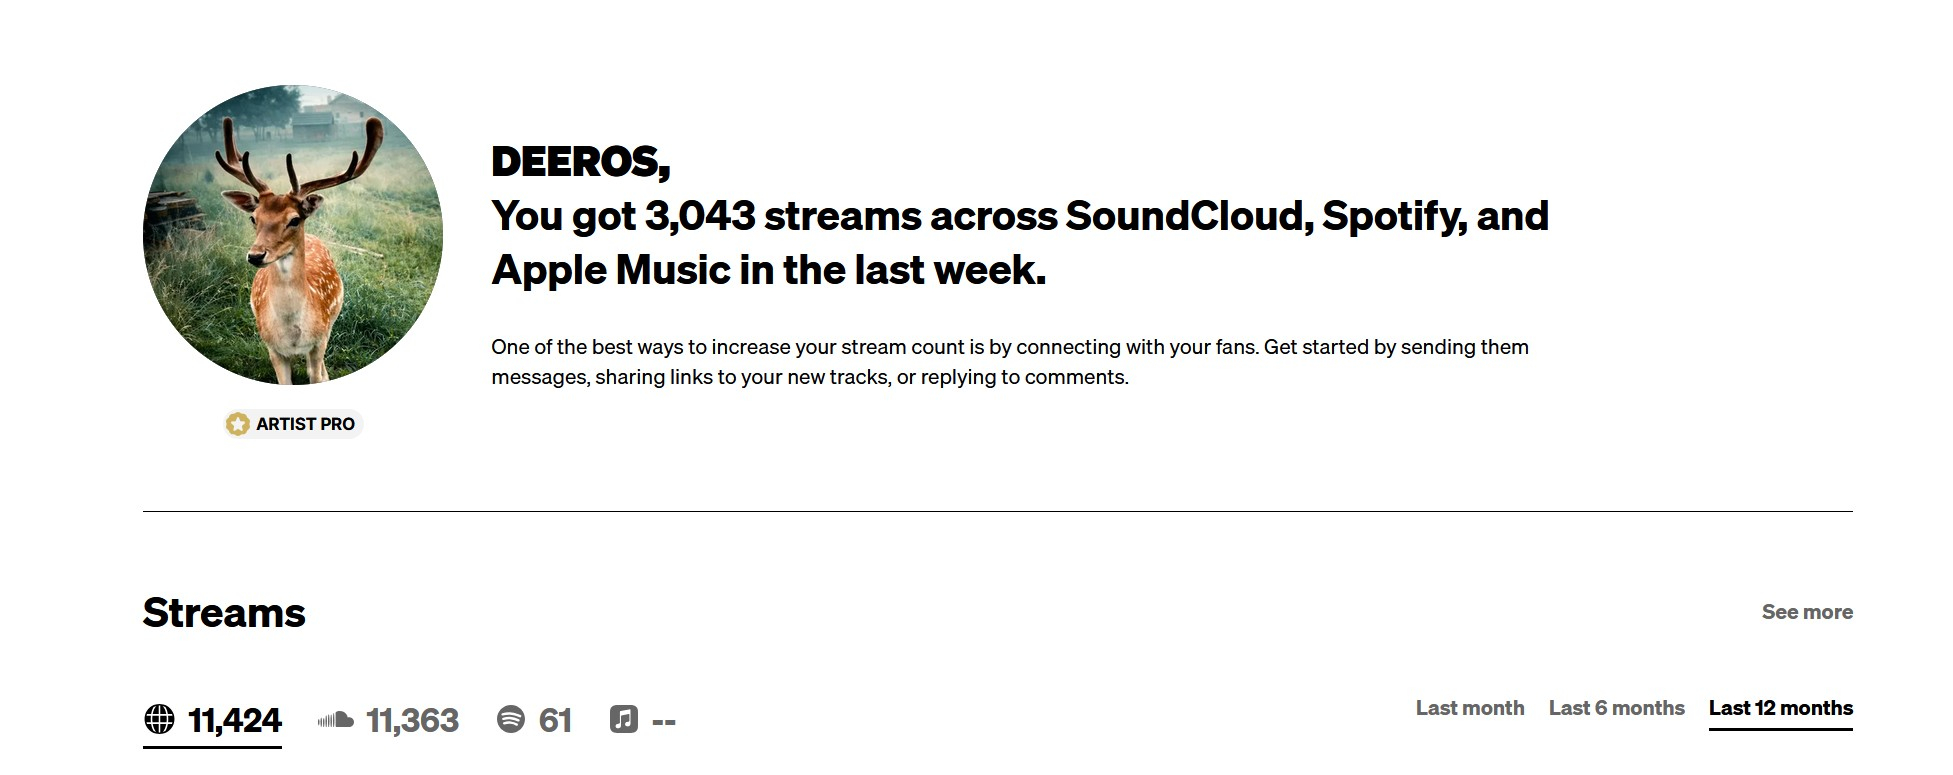Switch to Last month range

pos(1469,708)
